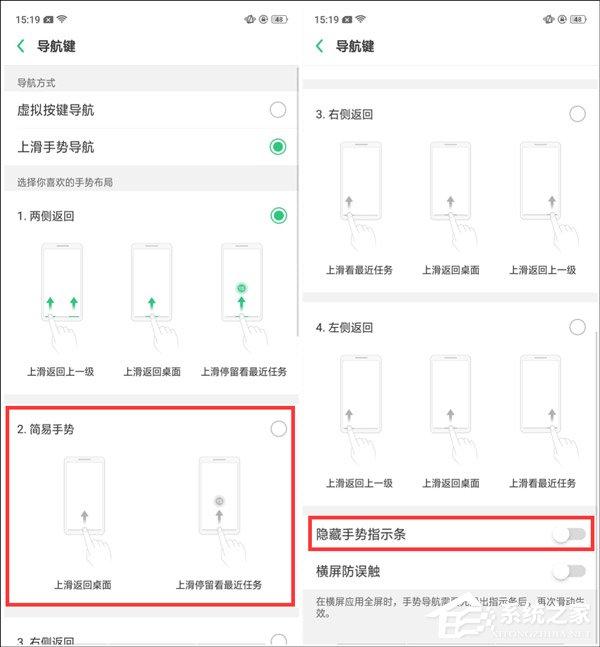Select 4. 左侧返回 gesture layout radio

(x=577, y=327)
